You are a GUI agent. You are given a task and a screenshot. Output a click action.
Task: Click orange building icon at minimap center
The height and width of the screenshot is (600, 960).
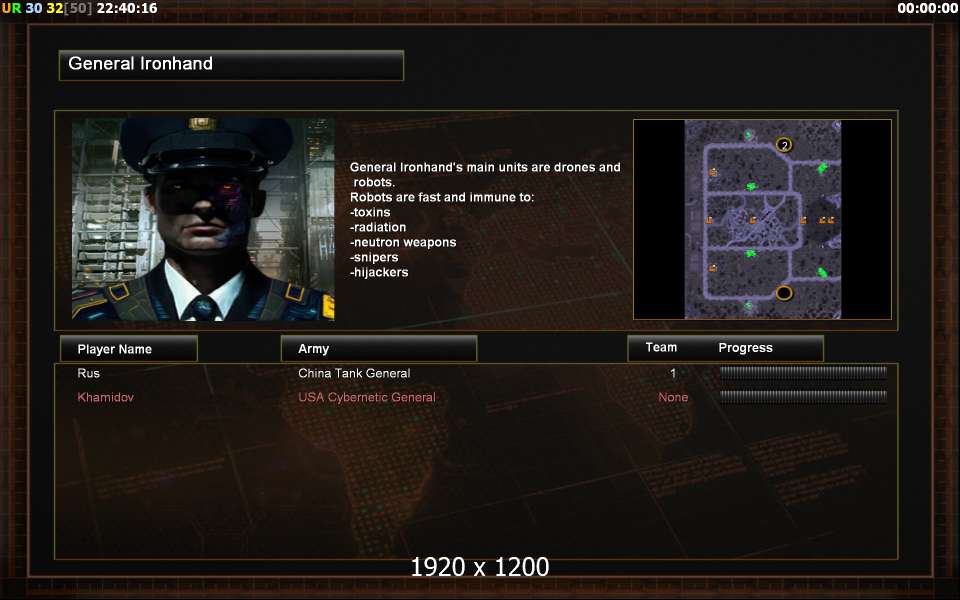pyautogui.click(x=752, y=220)
